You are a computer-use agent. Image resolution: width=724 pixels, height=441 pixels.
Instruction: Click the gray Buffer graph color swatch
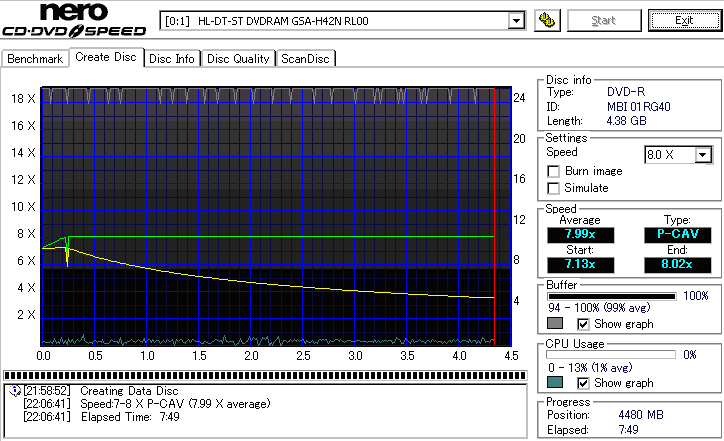click(x=555, y=324)
